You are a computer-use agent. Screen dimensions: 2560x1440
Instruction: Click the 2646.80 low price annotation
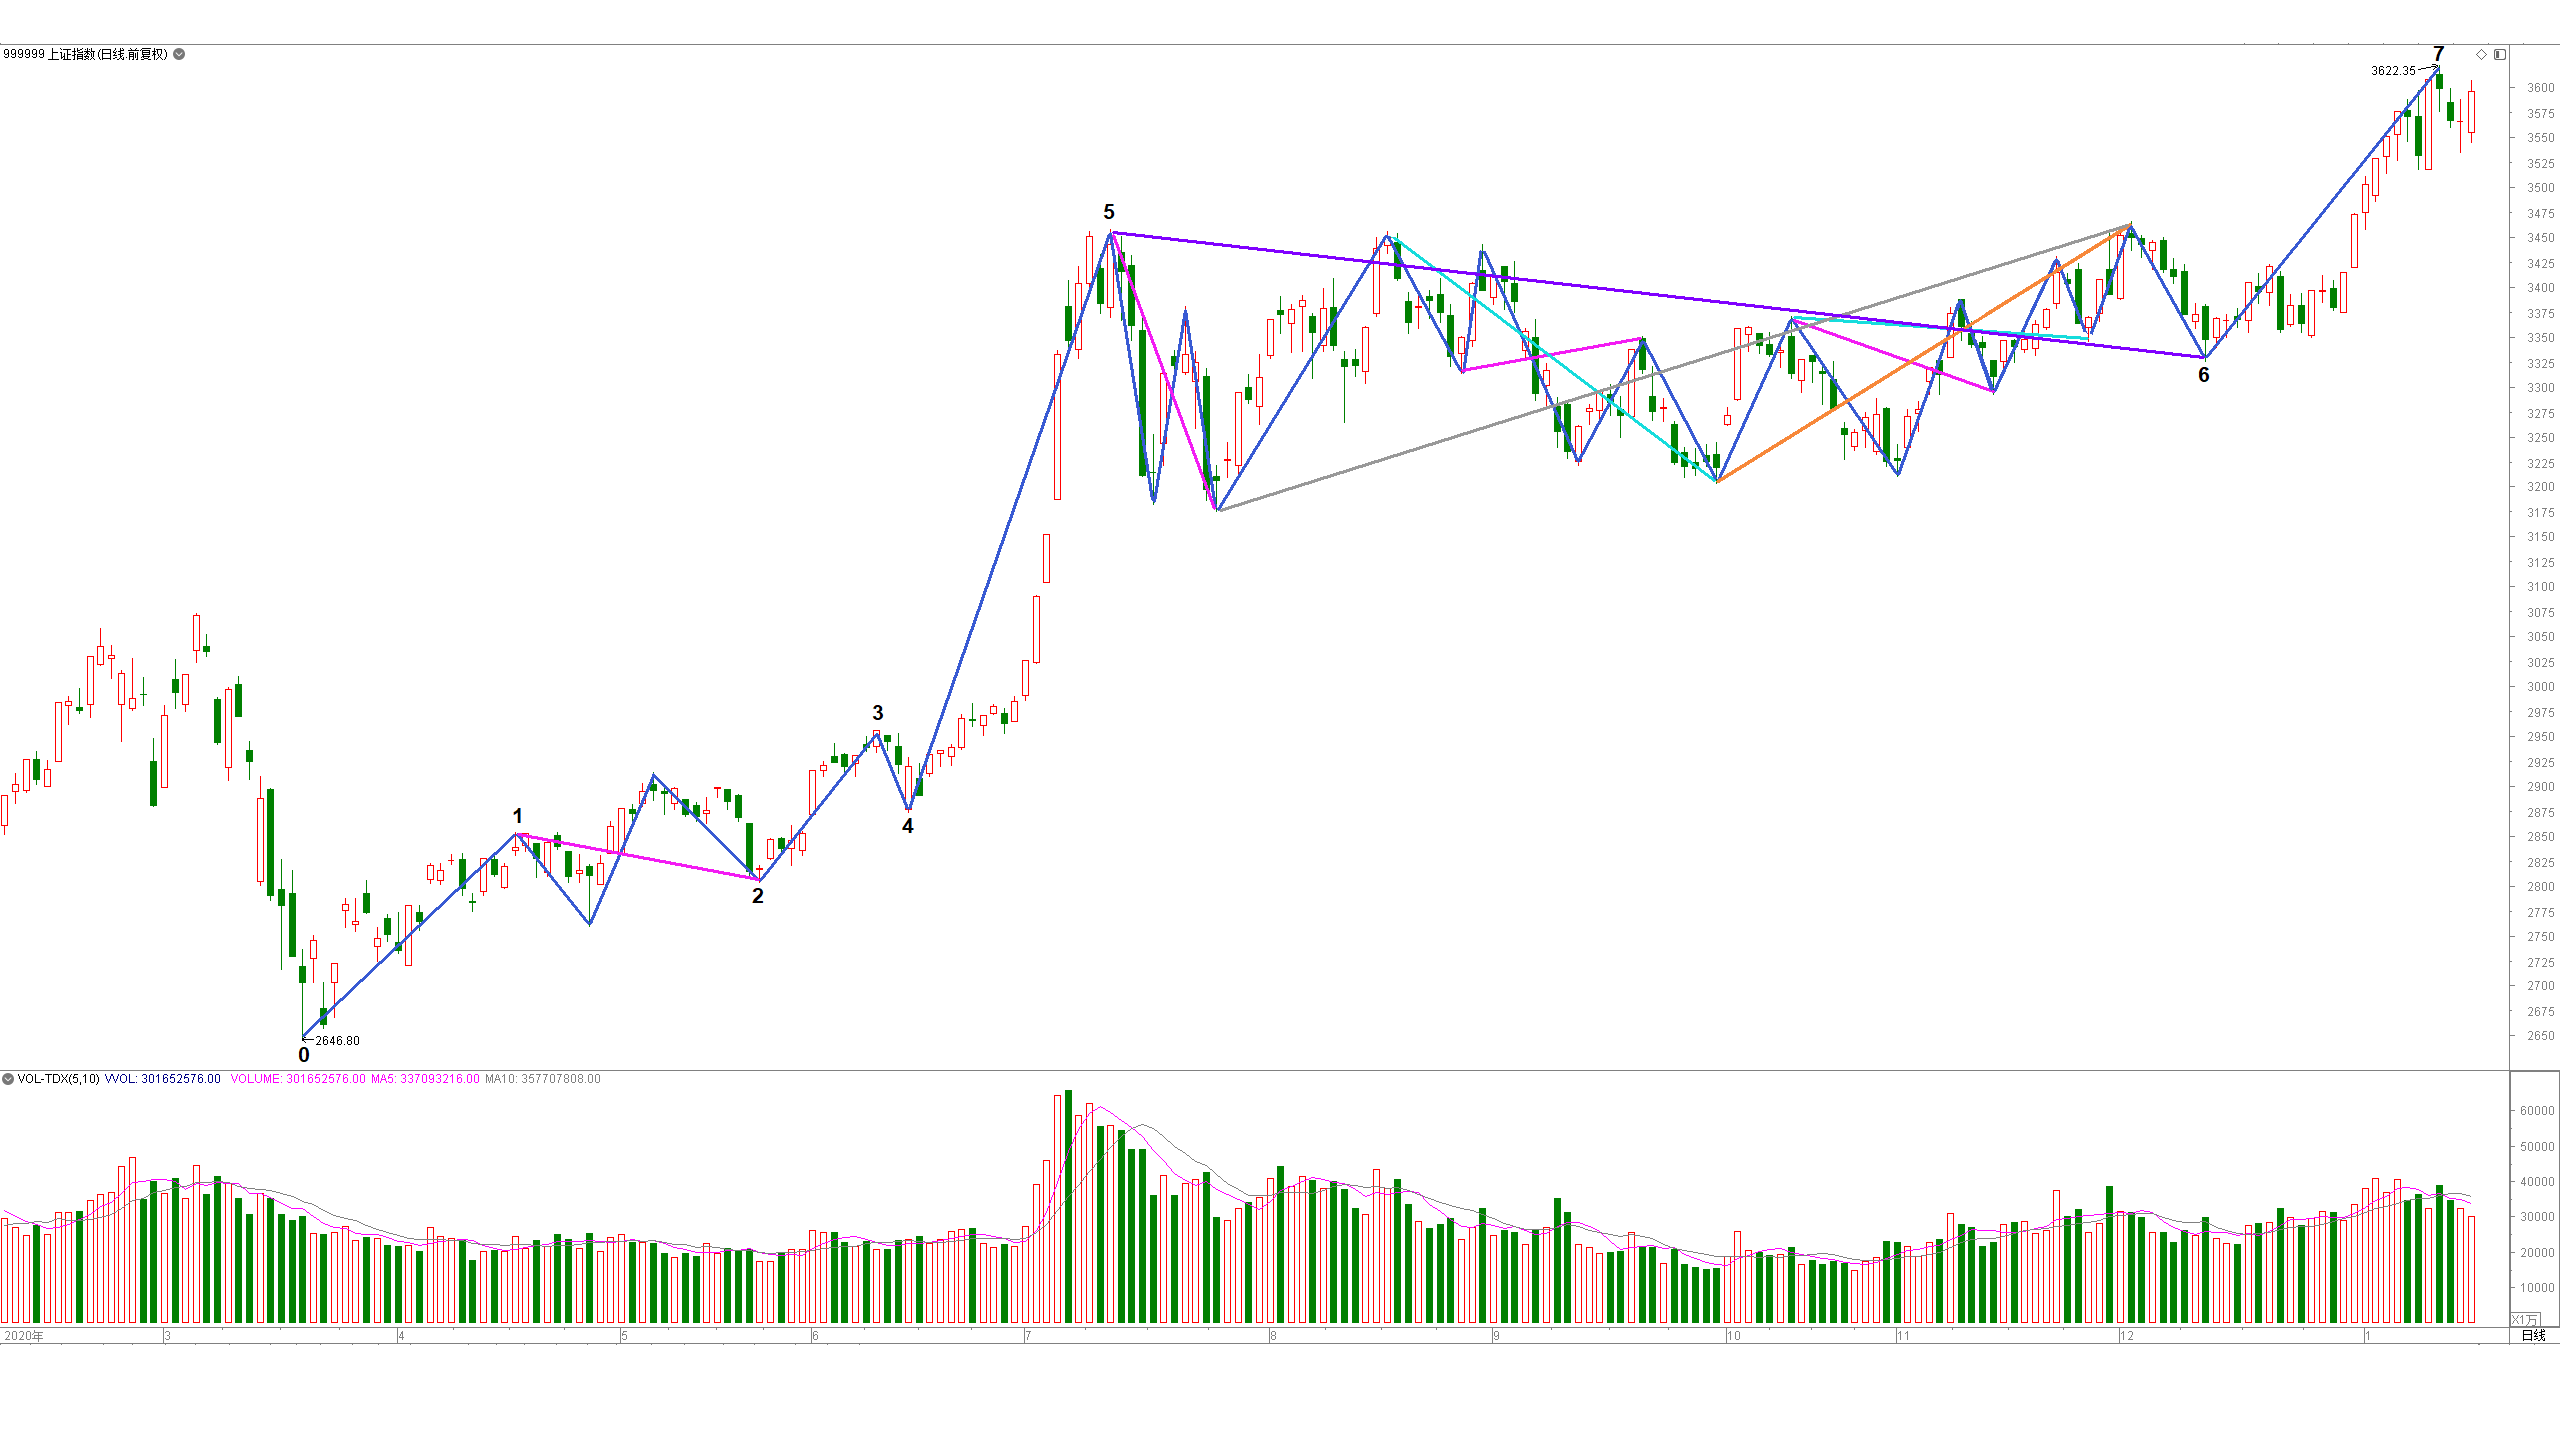click(337, 1041)
